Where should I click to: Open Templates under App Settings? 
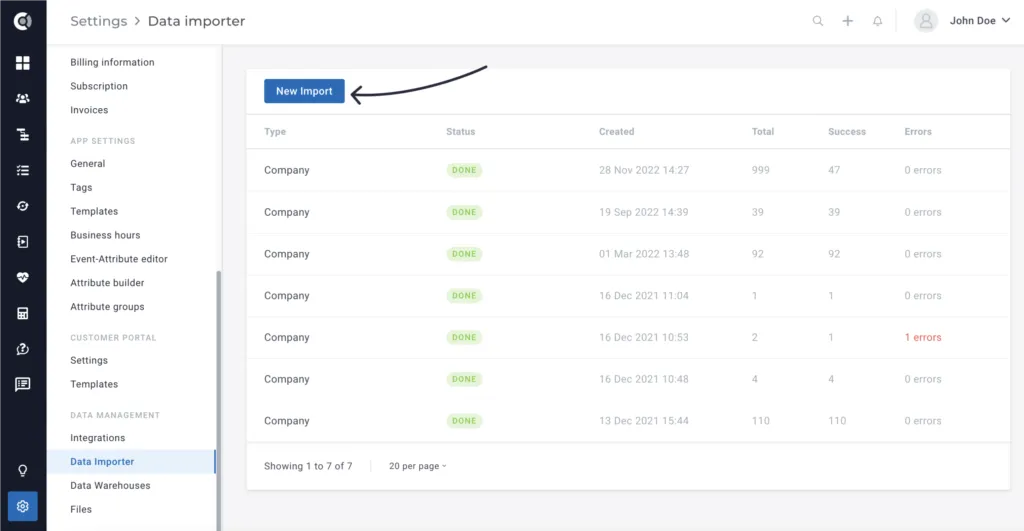point(94,211)
